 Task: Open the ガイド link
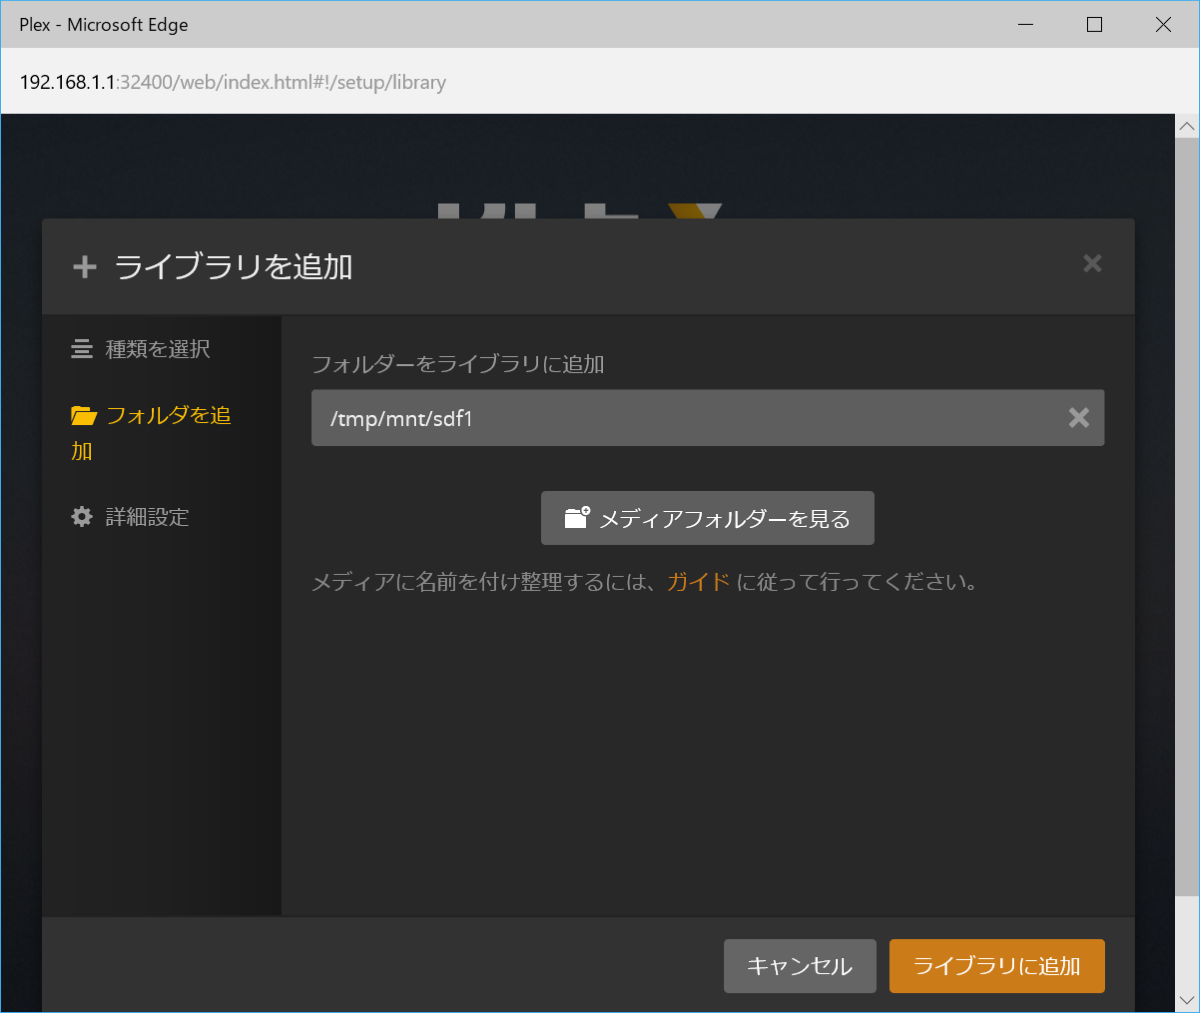point(698,582)
